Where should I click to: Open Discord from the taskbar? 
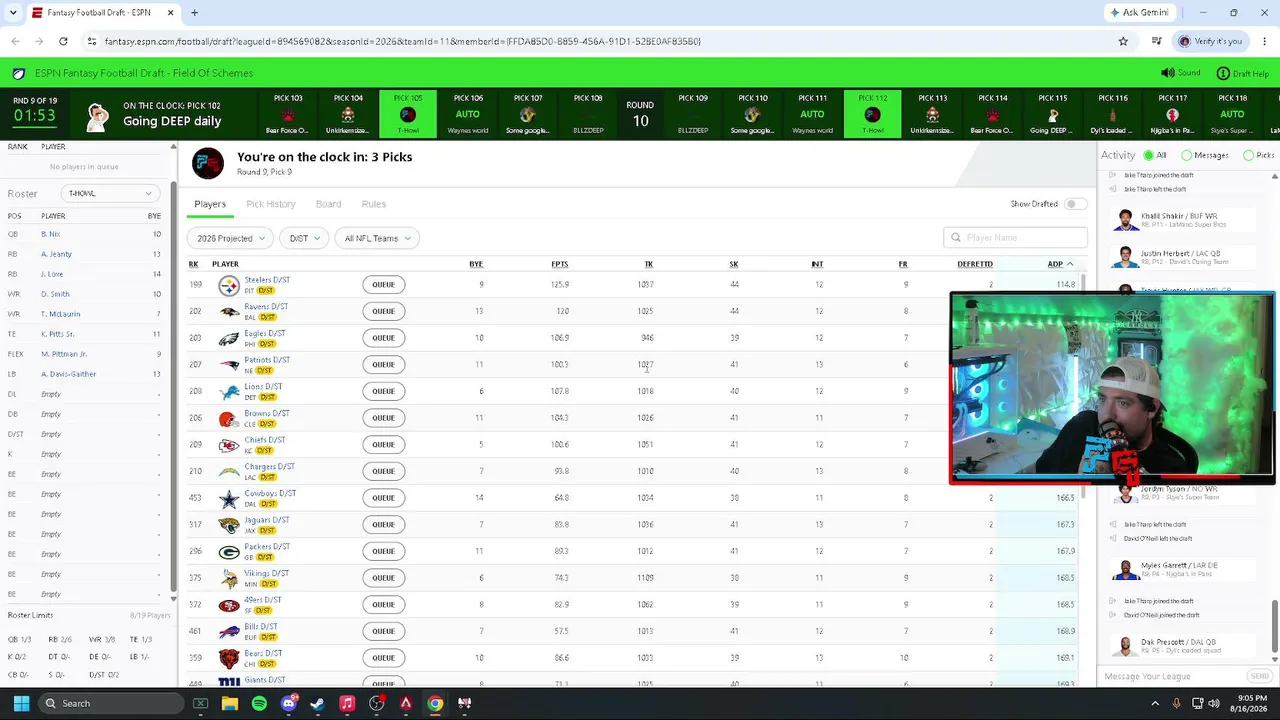[x=289, y=703]
